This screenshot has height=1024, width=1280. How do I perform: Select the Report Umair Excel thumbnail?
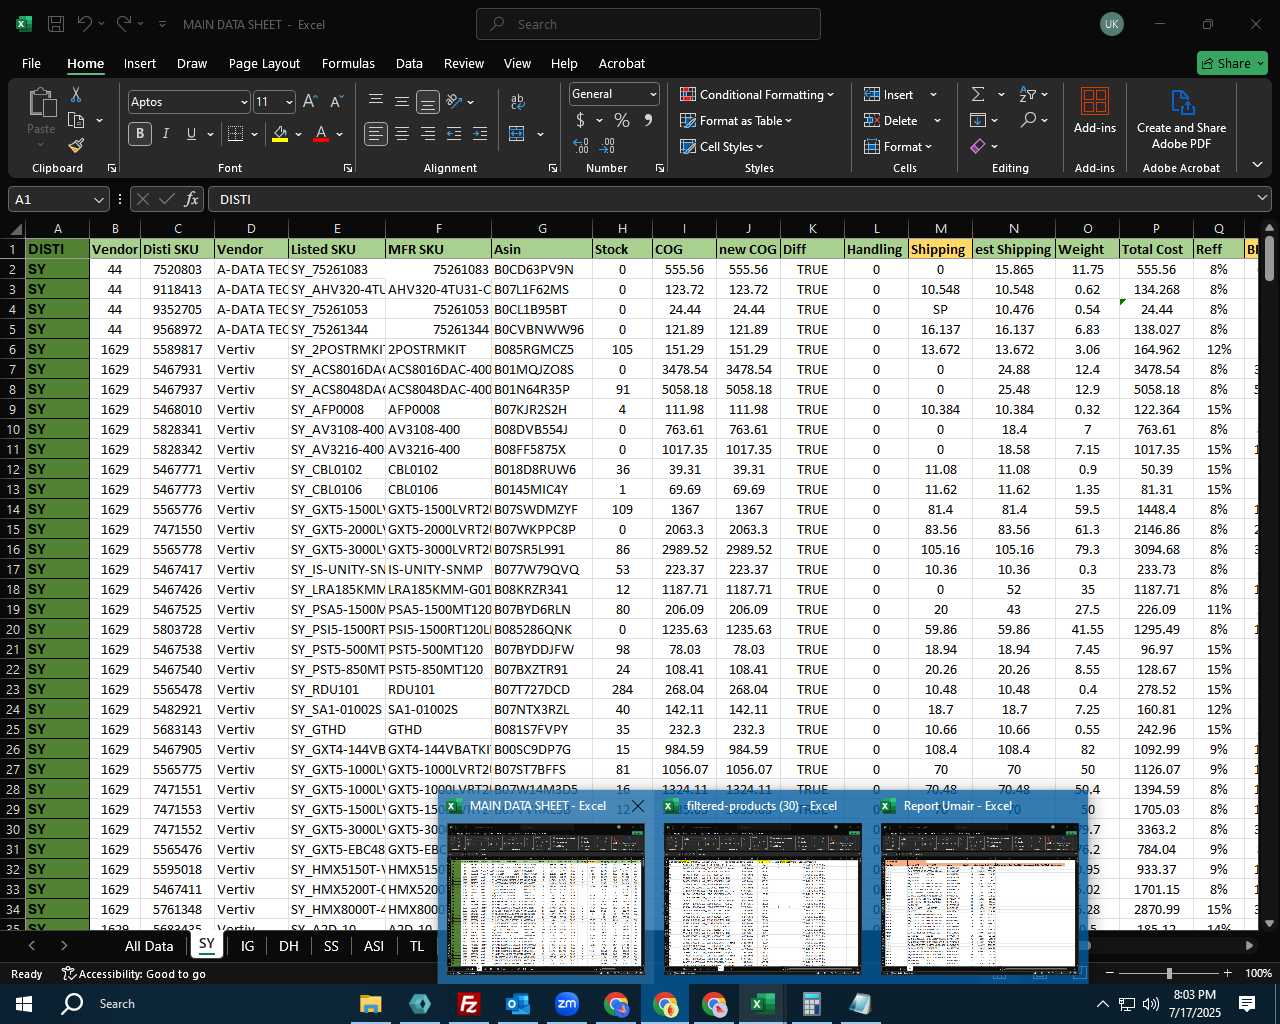coord(980,887)
